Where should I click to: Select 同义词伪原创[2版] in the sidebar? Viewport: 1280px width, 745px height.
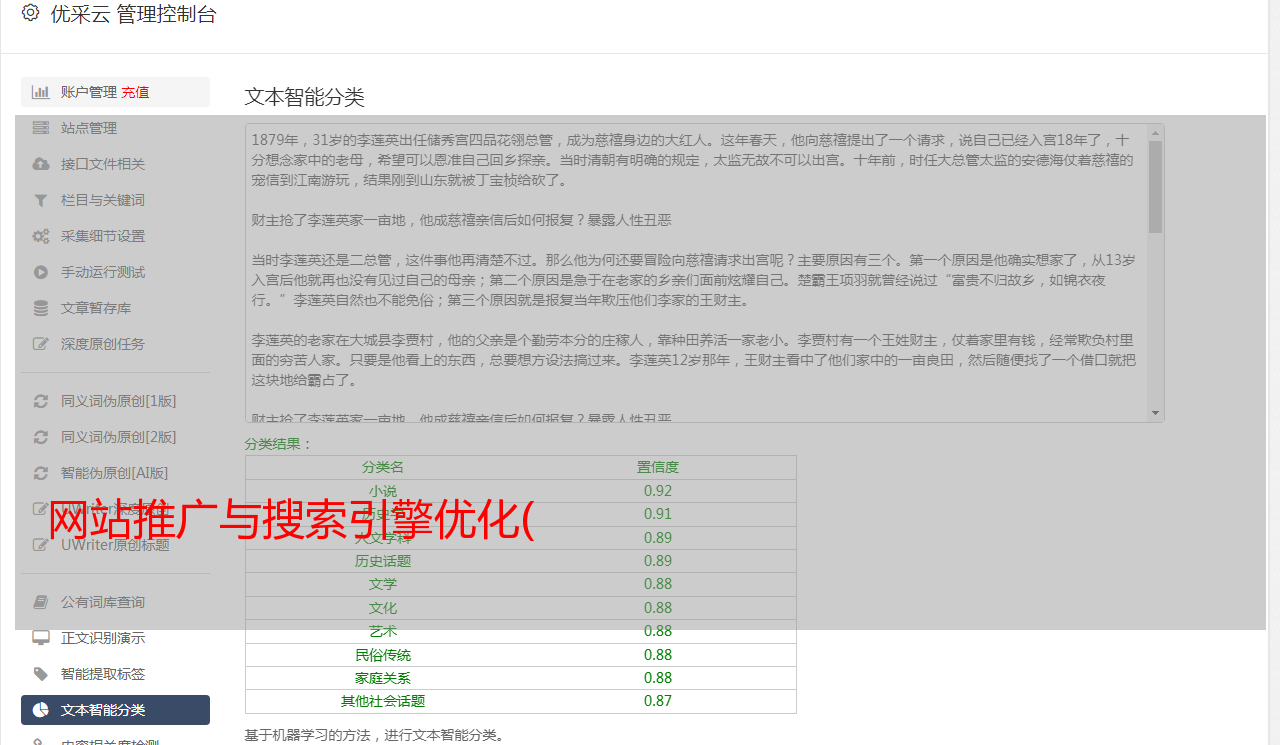[x=118, y=437]
